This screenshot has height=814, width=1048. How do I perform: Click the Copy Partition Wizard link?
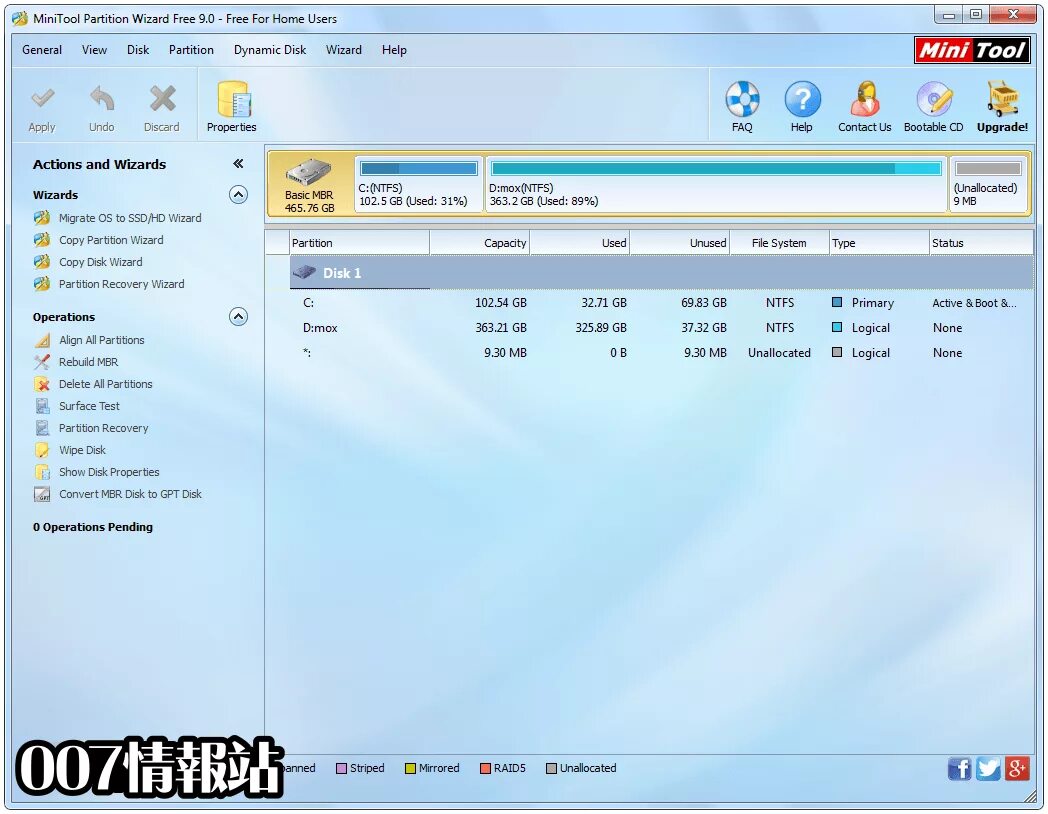point(111,240)
